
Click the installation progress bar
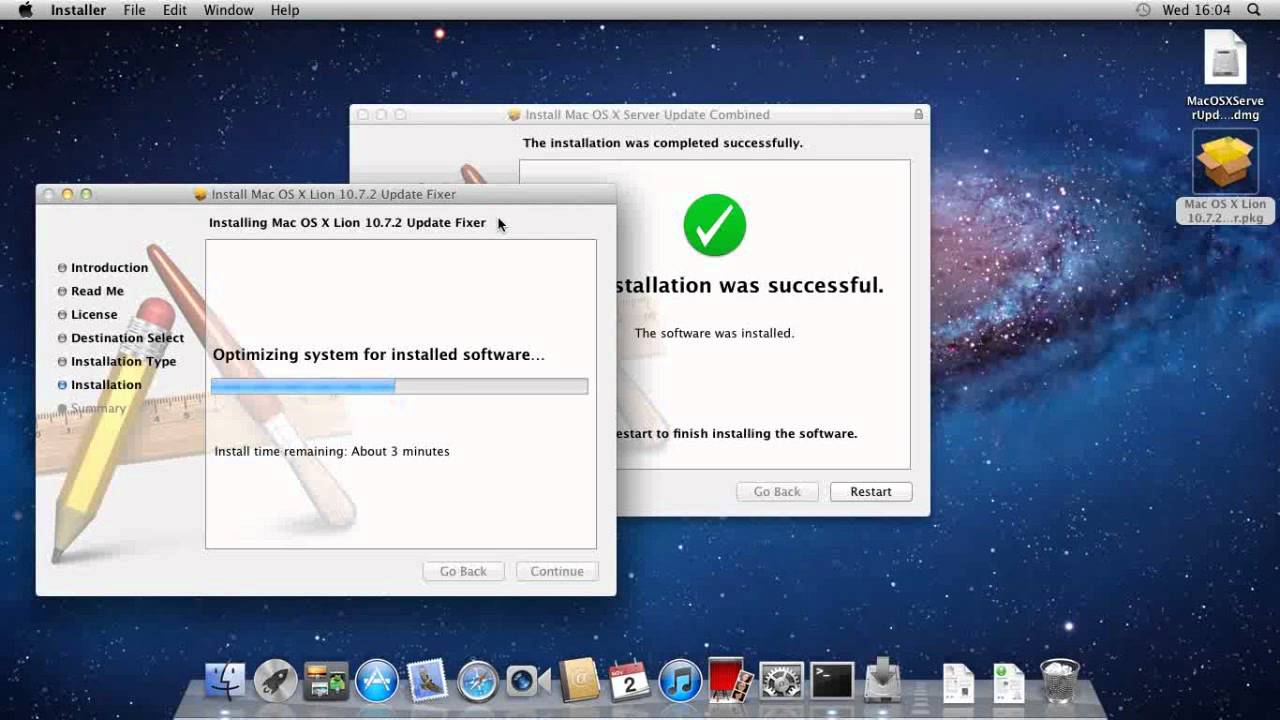click(x=399, y=386)
